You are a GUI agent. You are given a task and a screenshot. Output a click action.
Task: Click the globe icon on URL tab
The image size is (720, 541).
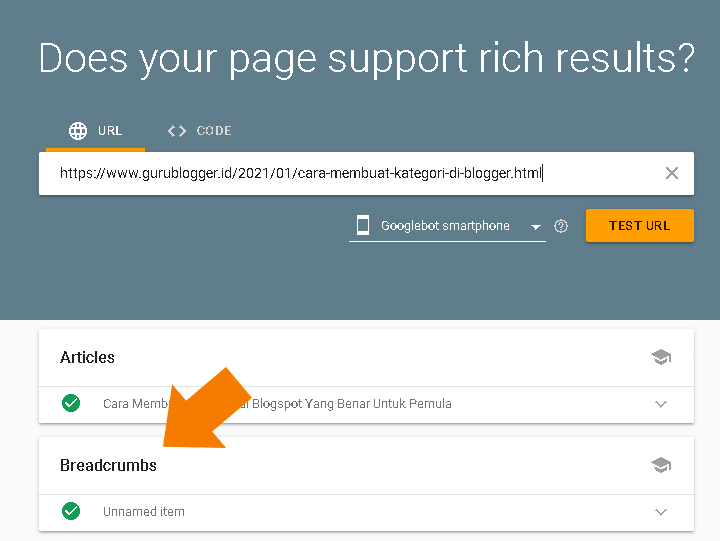click(77, 131)
